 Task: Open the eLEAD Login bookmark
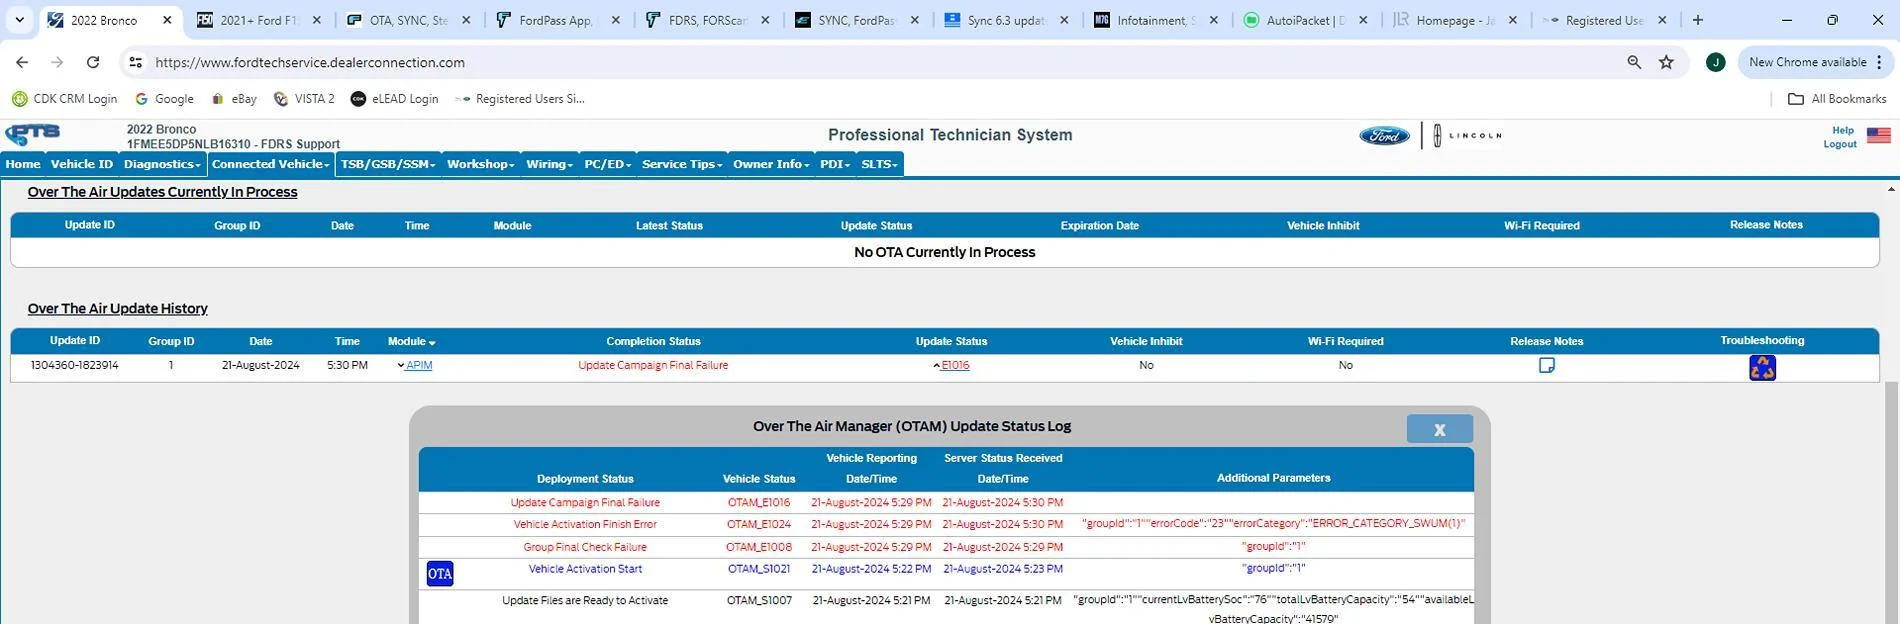point(394,99)
